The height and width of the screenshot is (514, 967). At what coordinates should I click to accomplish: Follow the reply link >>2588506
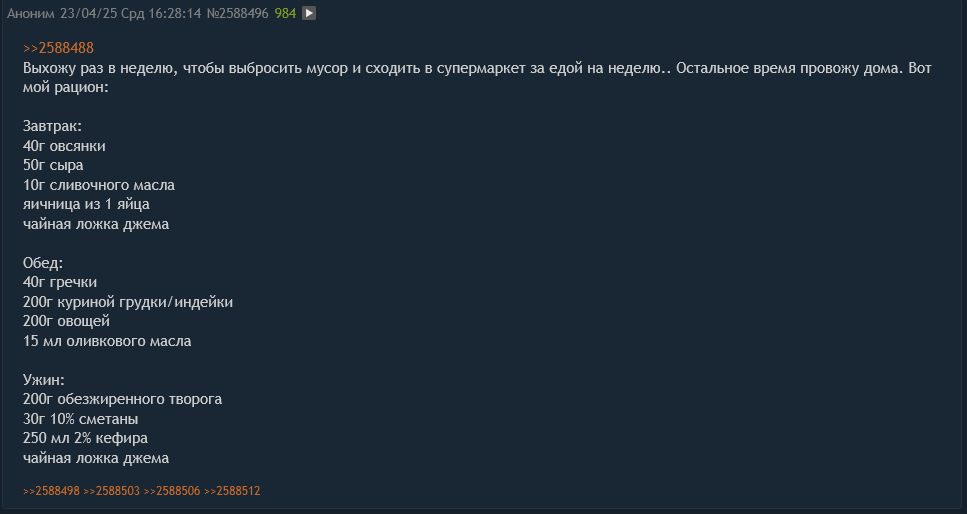click(x=172, y=491)
